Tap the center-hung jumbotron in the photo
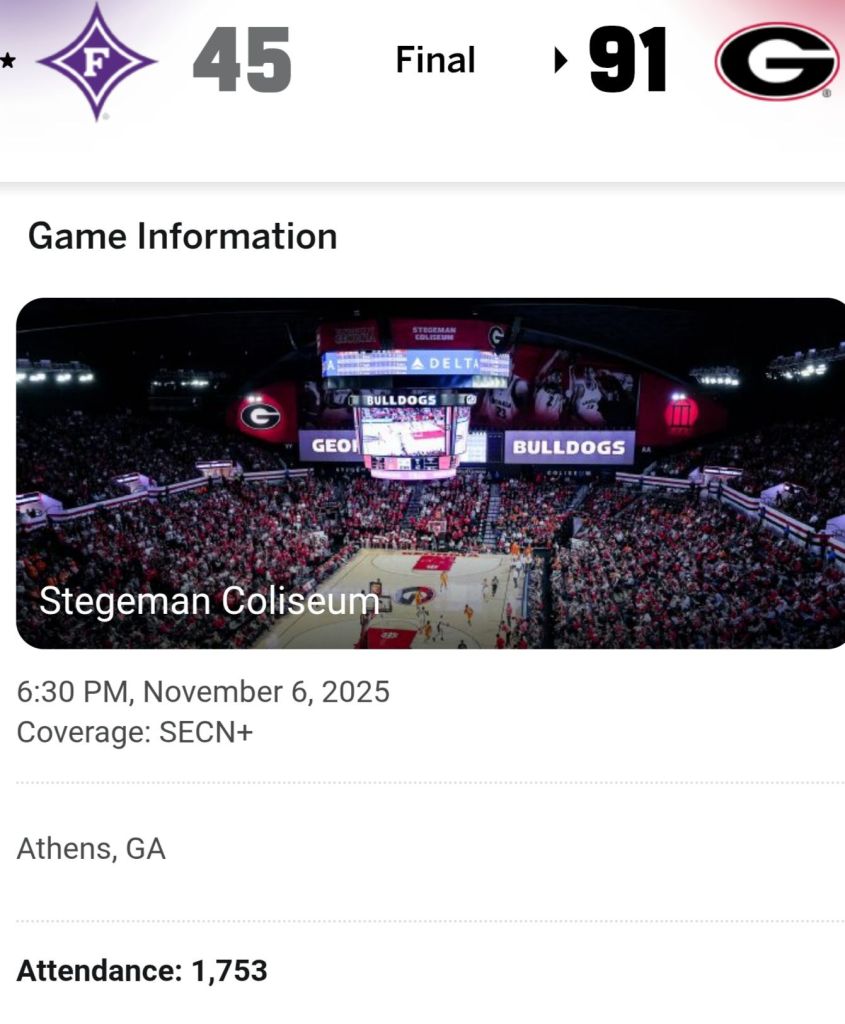 point(414,431)
